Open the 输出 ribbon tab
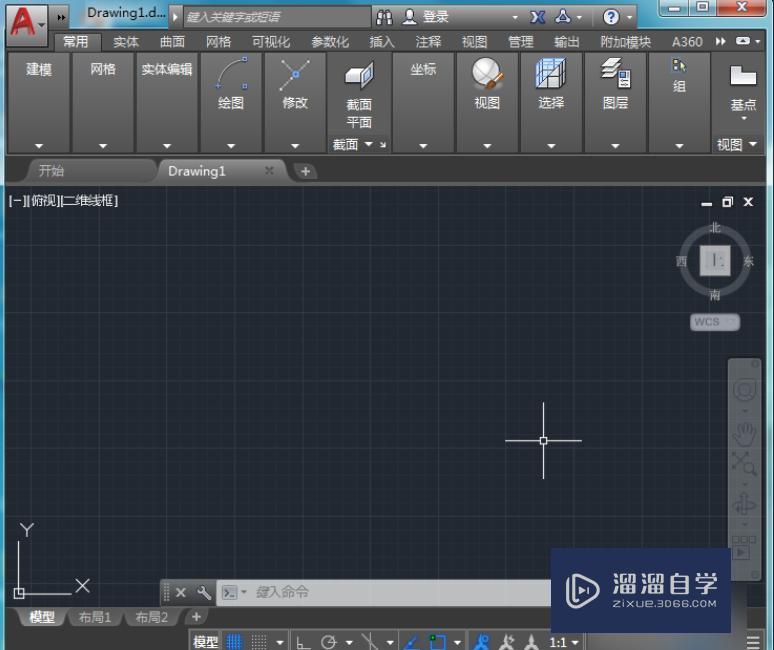 566,42
